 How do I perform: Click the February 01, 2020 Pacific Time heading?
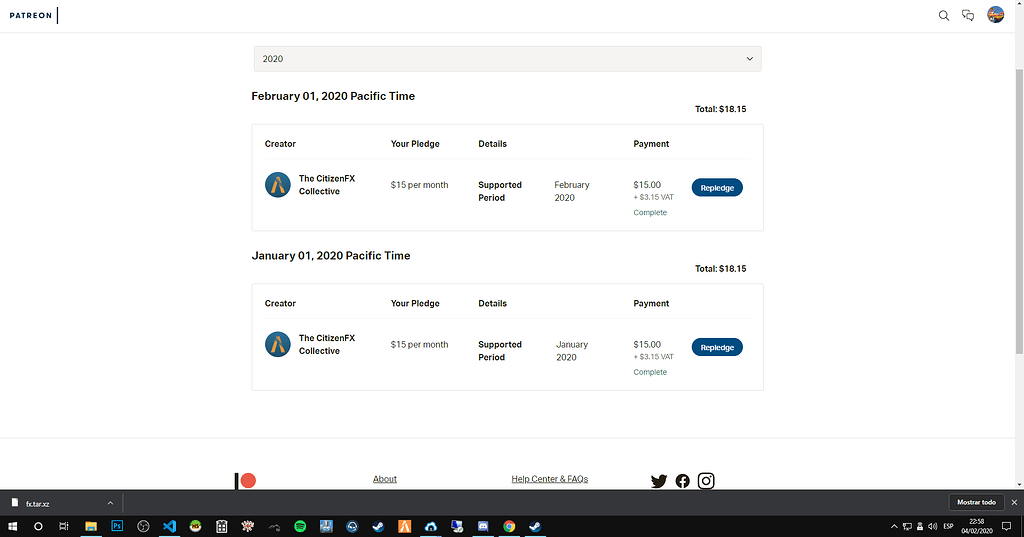click(333, 96)
